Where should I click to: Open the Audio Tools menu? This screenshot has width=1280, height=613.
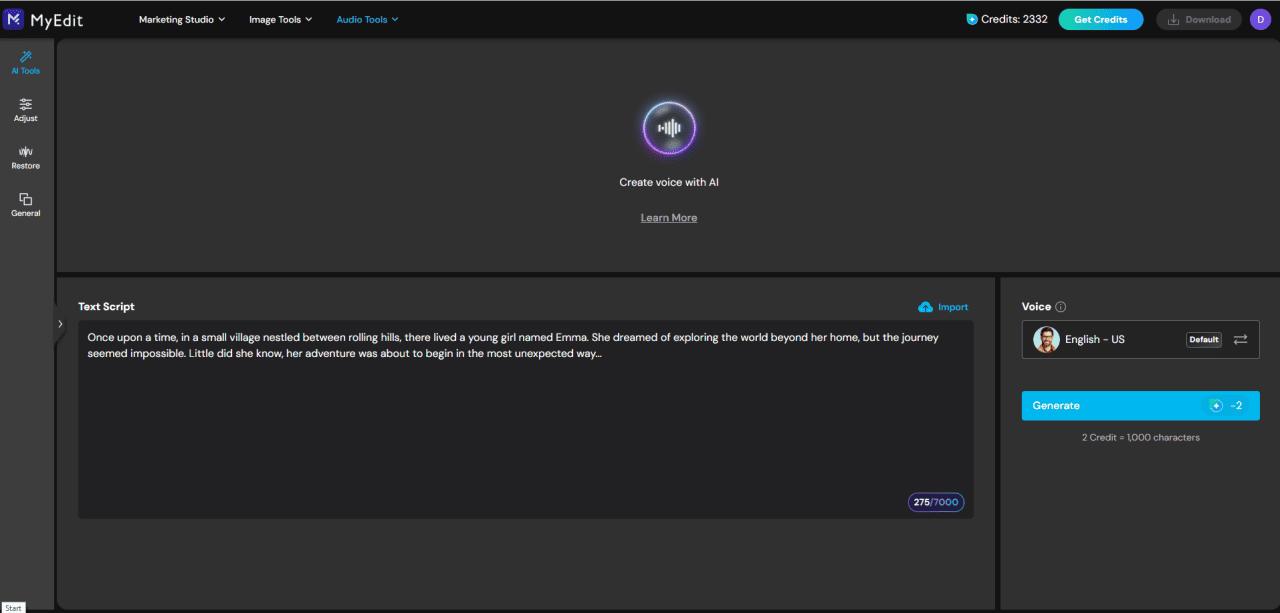tap(367, 18)
